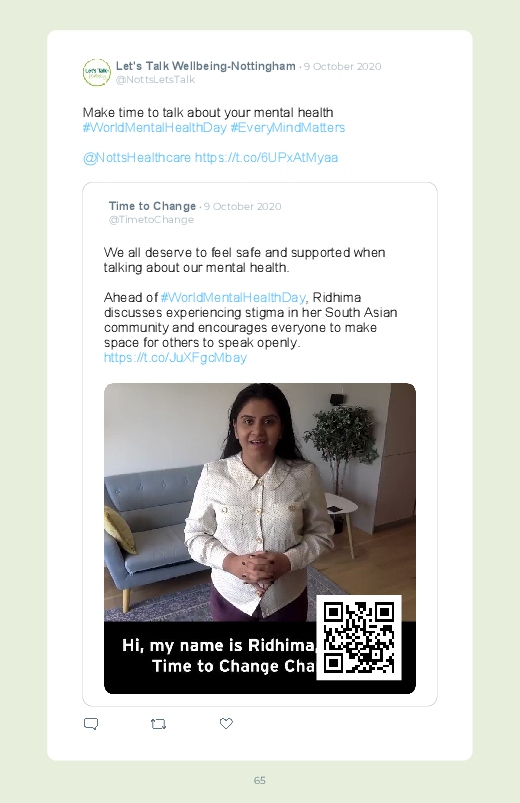Click the video caption subtitle text
Screen dimensions: 520x803
[x=219, y=656]
